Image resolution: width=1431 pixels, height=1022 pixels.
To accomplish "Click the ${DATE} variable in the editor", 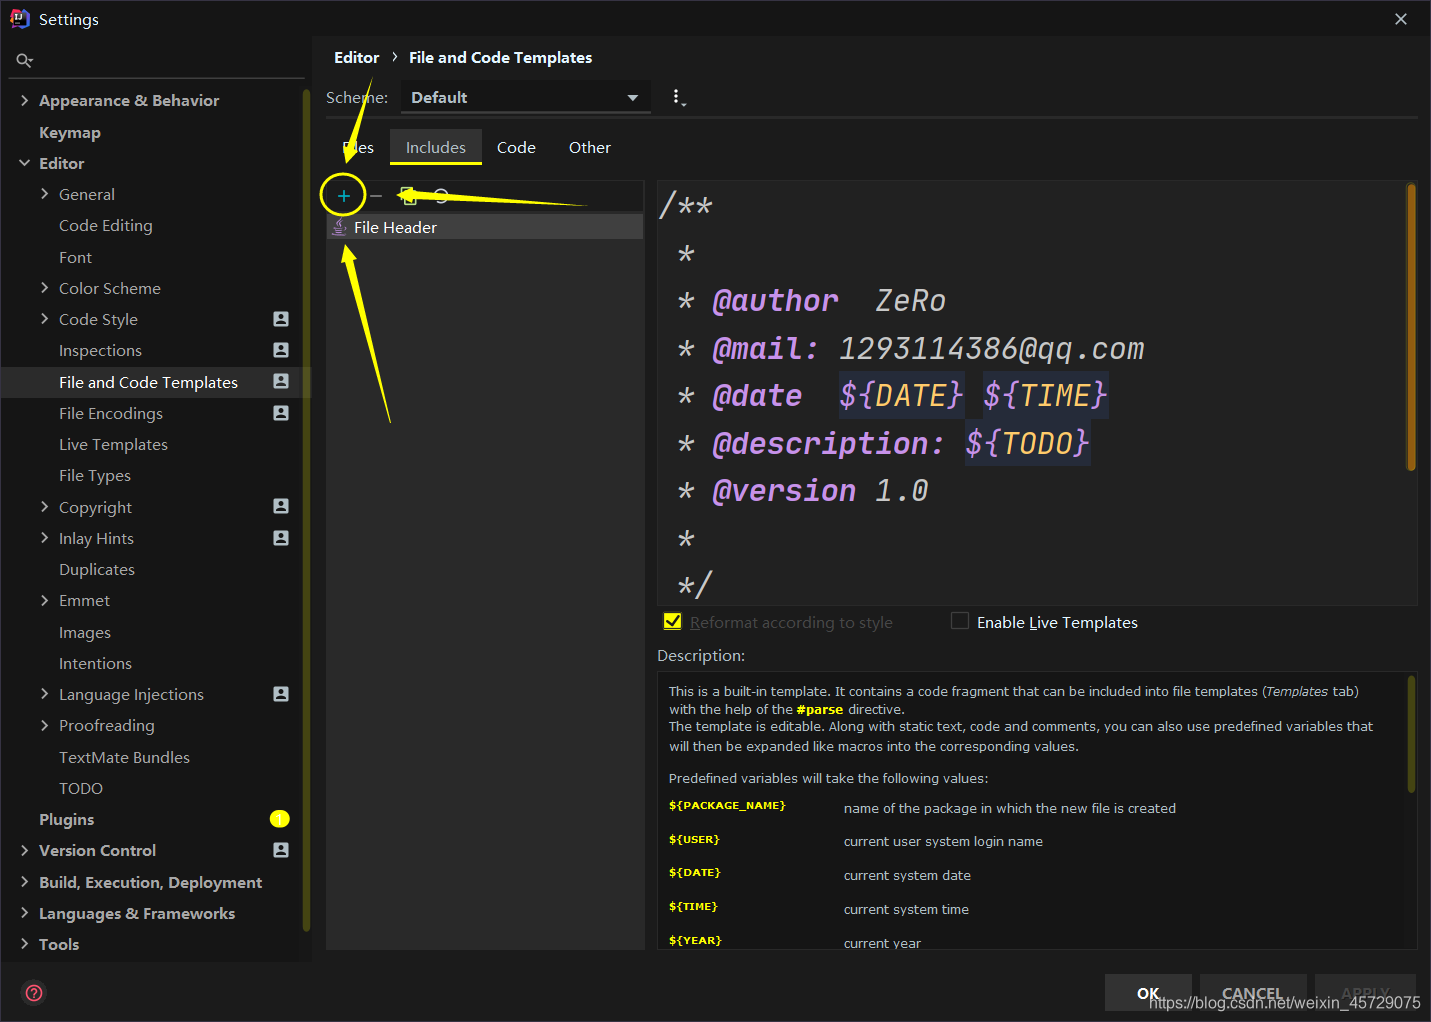I will pos(901,395).
